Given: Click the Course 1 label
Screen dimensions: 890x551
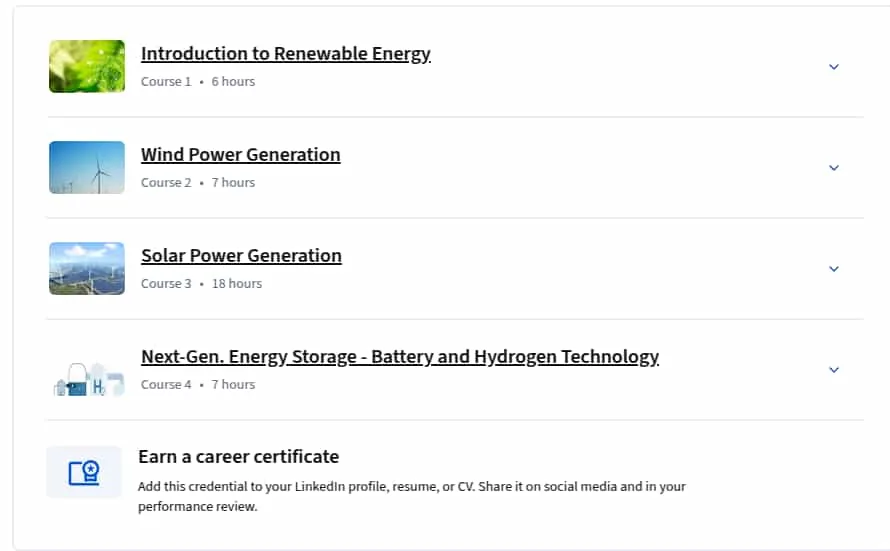Looking at the screenshot, I should tap(166, 82).
